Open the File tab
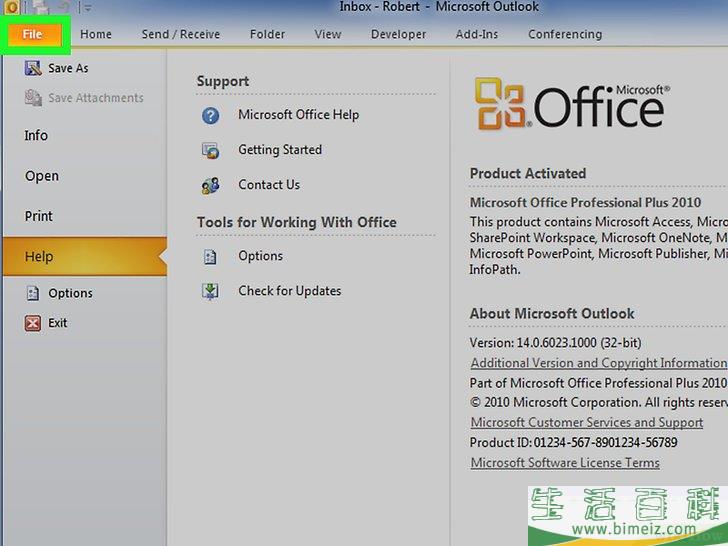The width and height of the screenshot is (728, 546). [x=34, y=34]
